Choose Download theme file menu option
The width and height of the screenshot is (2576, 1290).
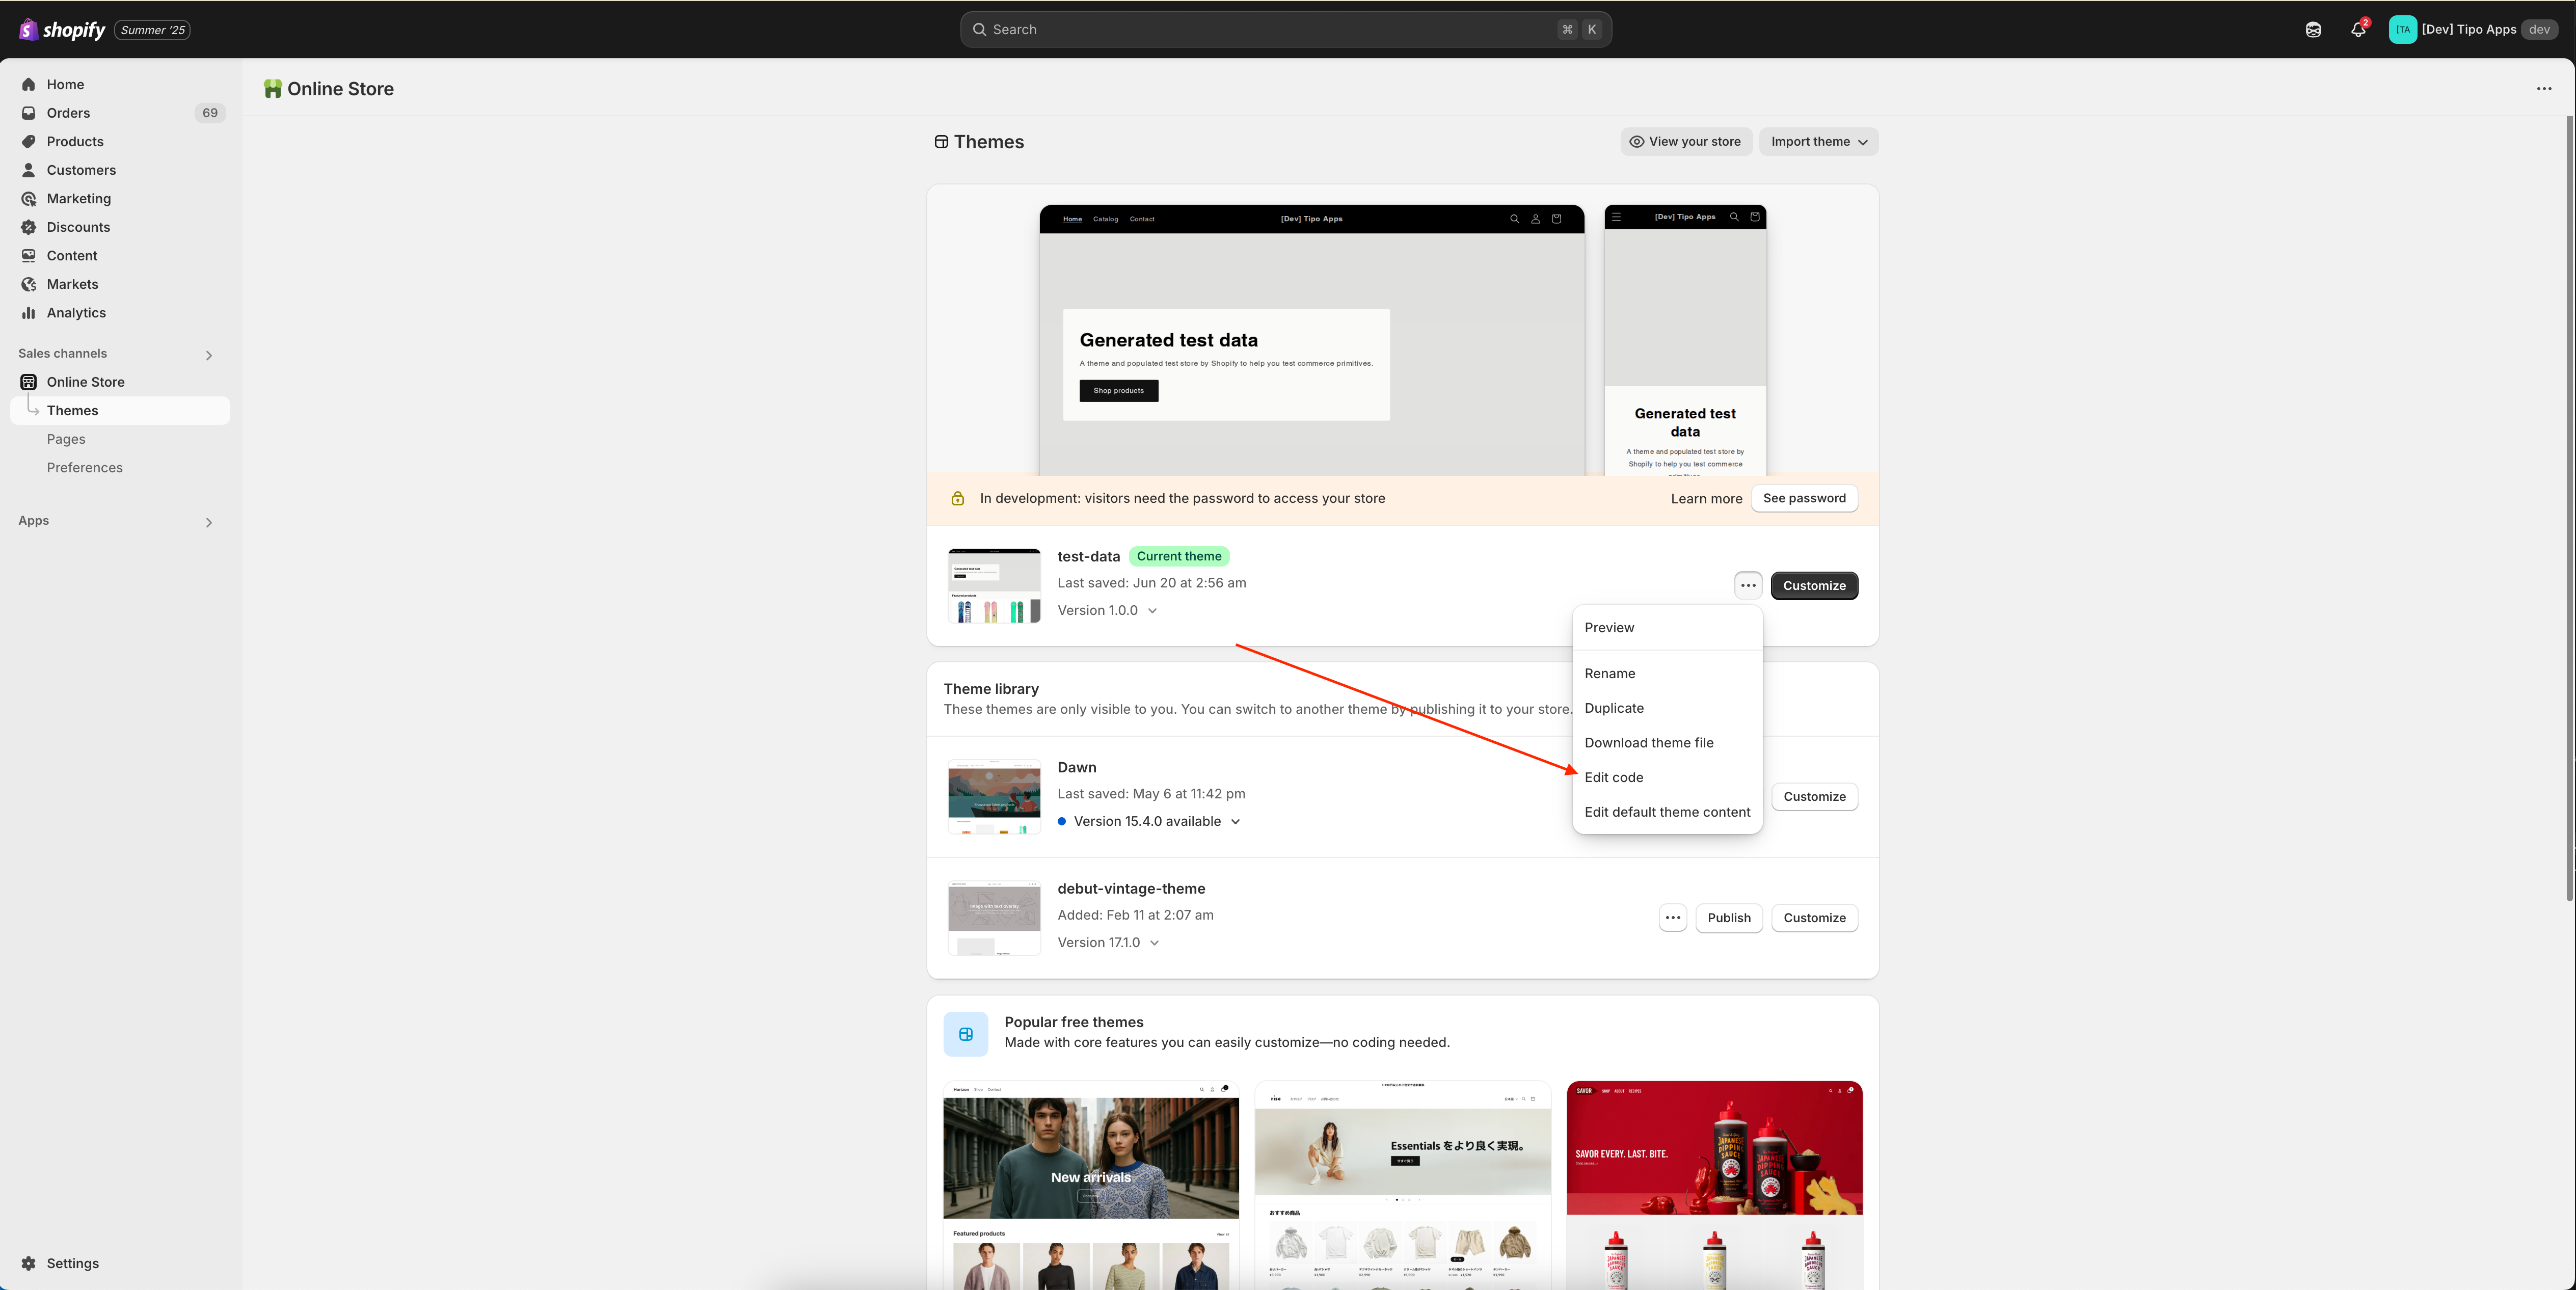tap(1648, 743)
